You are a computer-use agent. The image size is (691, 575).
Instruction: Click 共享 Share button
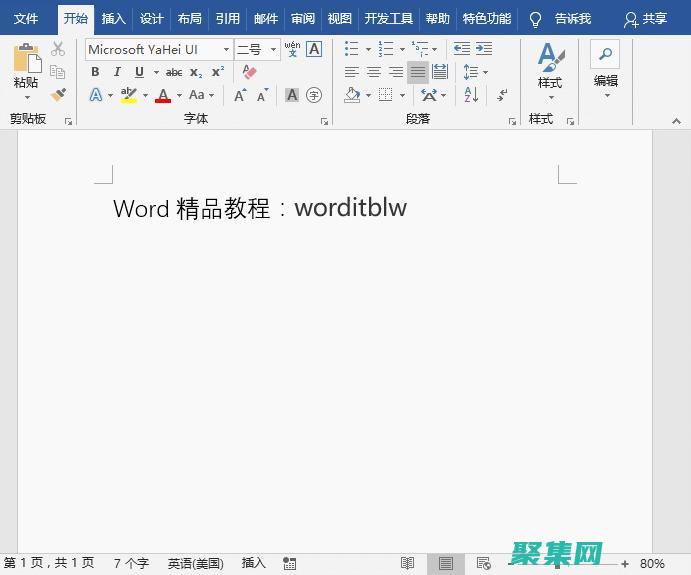point(646,19)
